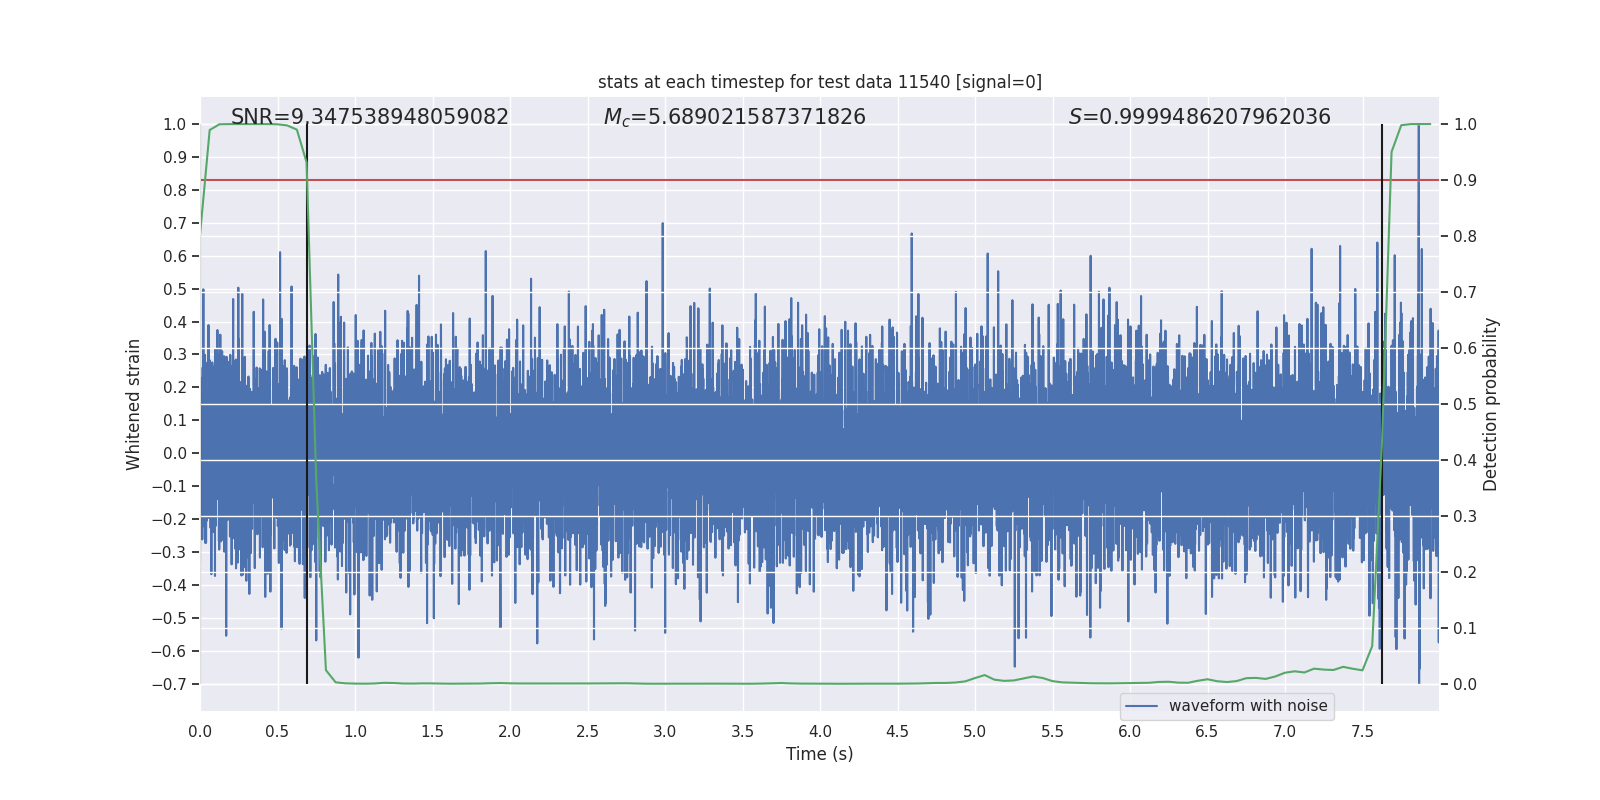Click the SNR value annotation
Screen dimensions: 1600x800
click(369, 117)
